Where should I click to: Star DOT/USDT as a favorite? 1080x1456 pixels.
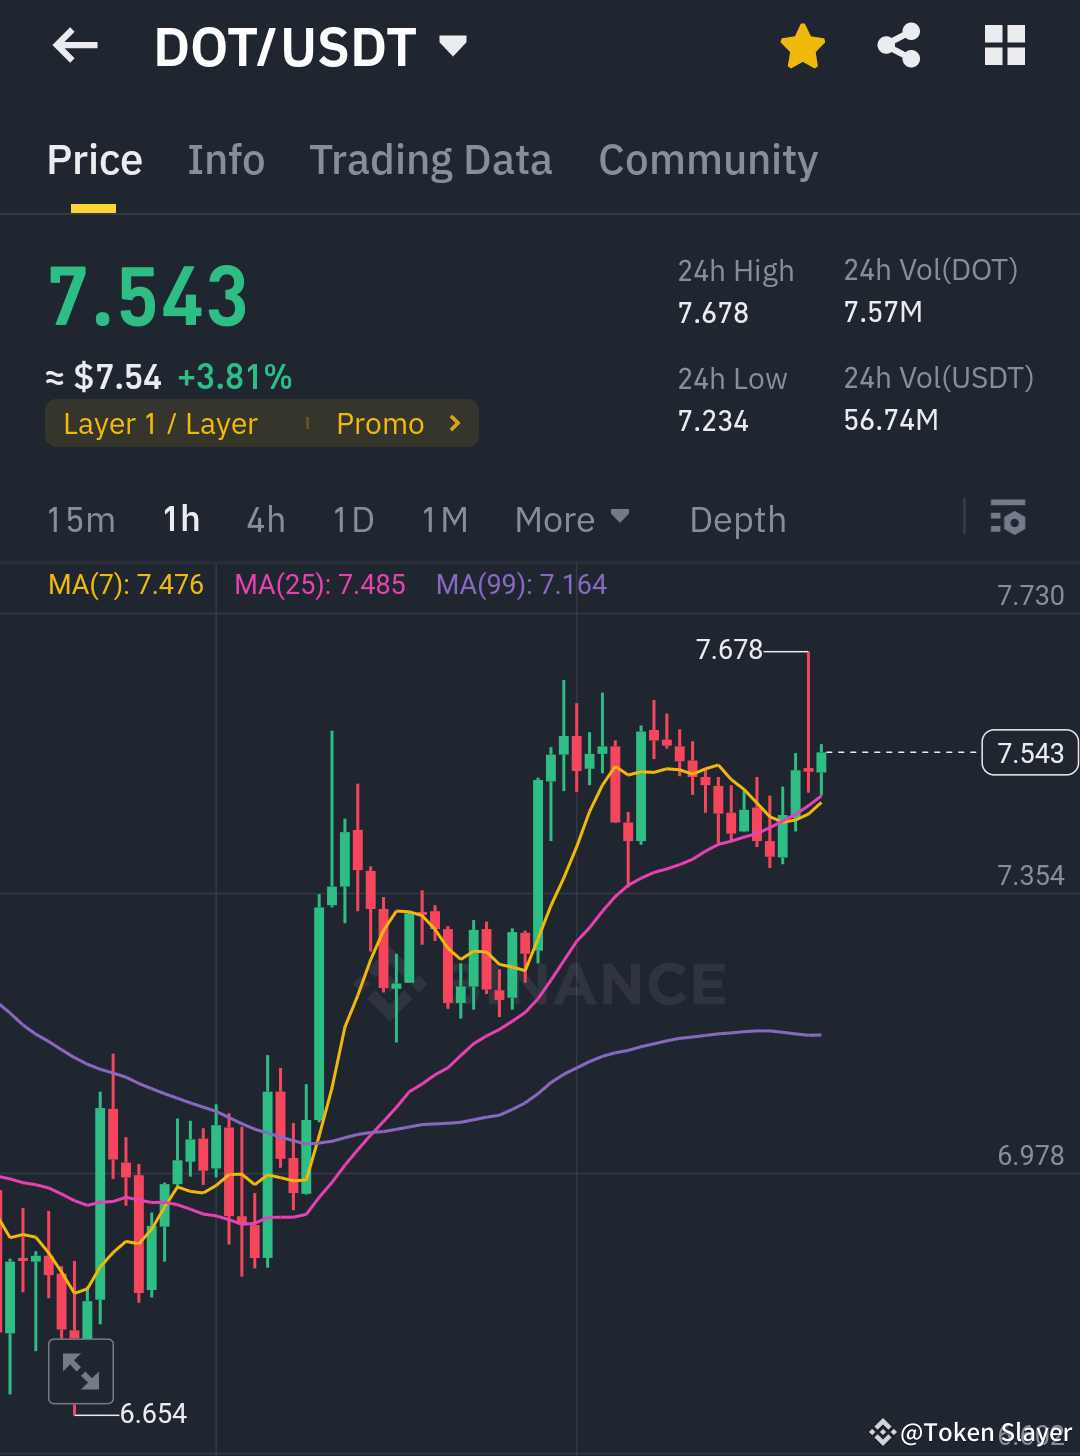(x=802, y=45)
